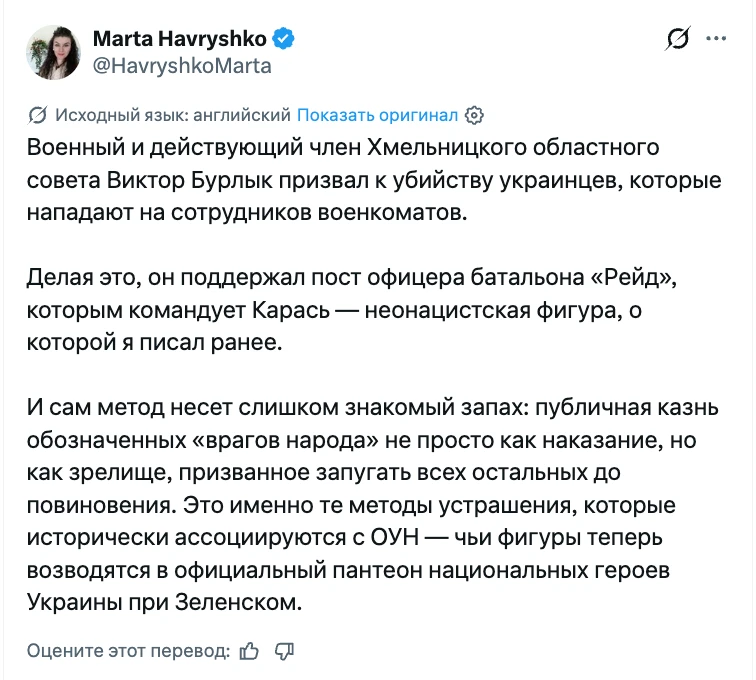
Task: Click the paragraph starting with Военный и действующий
Action: pyautogui.click(x=374, y=180)
